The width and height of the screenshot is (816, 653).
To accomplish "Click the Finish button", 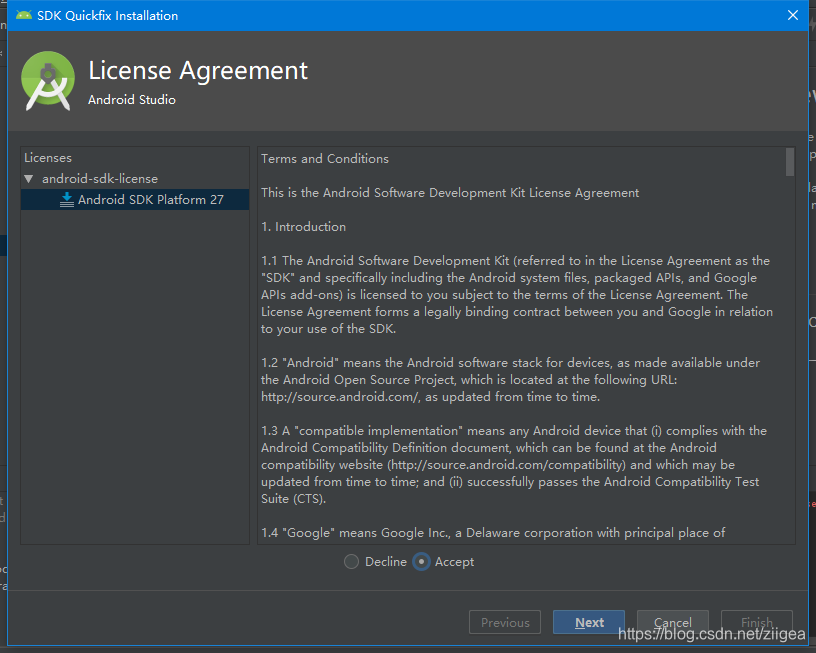I will 757,622.
